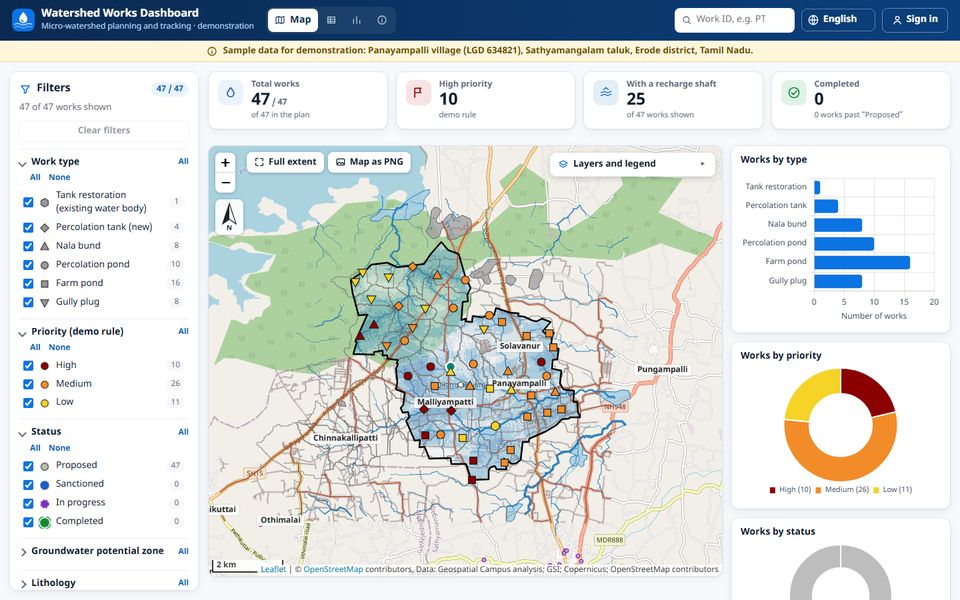Click the High priority flag icon
960x600 pixels.
[x=418, y=93]
